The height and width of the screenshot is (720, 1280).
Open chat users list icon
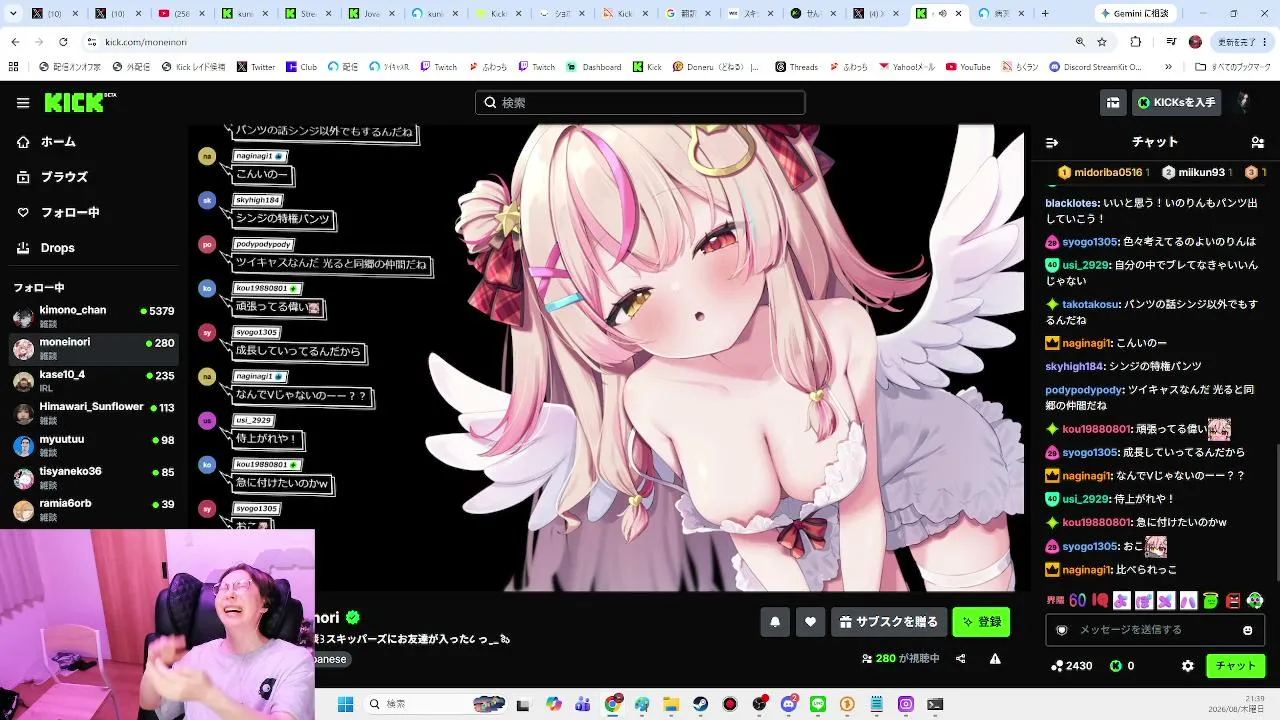click(x=1257, y=142)
